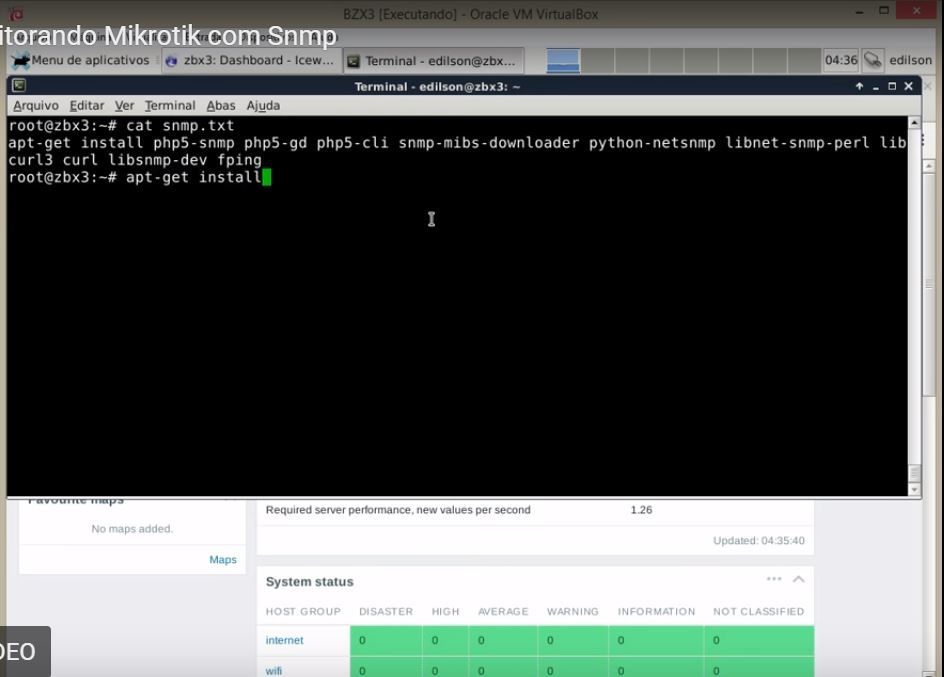Click the network status tray icon
The image size is (944, 677).
872,60
